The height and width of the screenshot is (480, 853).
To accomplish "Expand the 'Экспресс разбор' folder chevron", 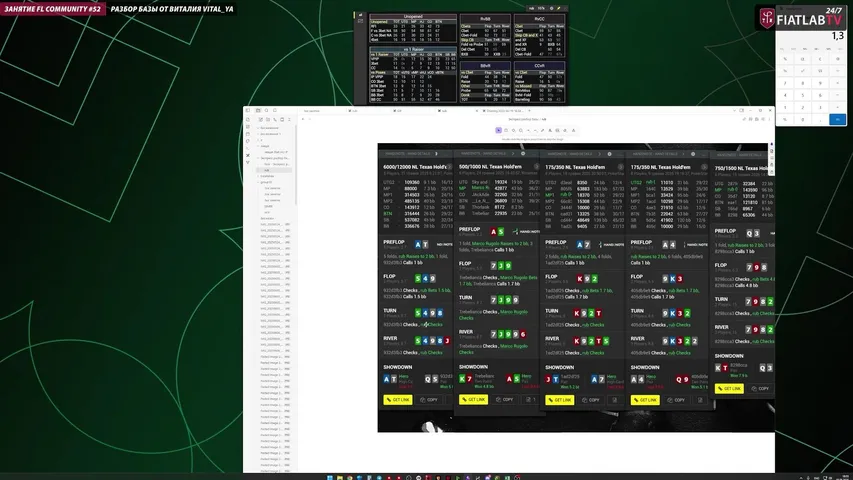I will [x=258, y=158].
